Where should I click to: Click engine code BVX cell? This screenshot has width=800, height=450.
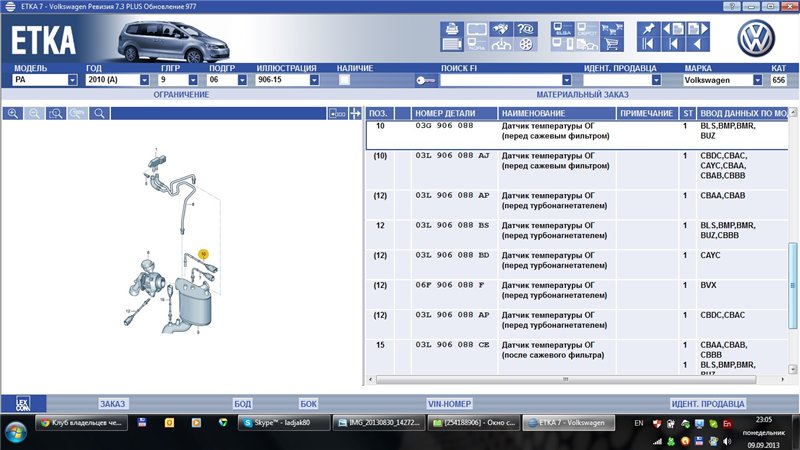point(708,285)
